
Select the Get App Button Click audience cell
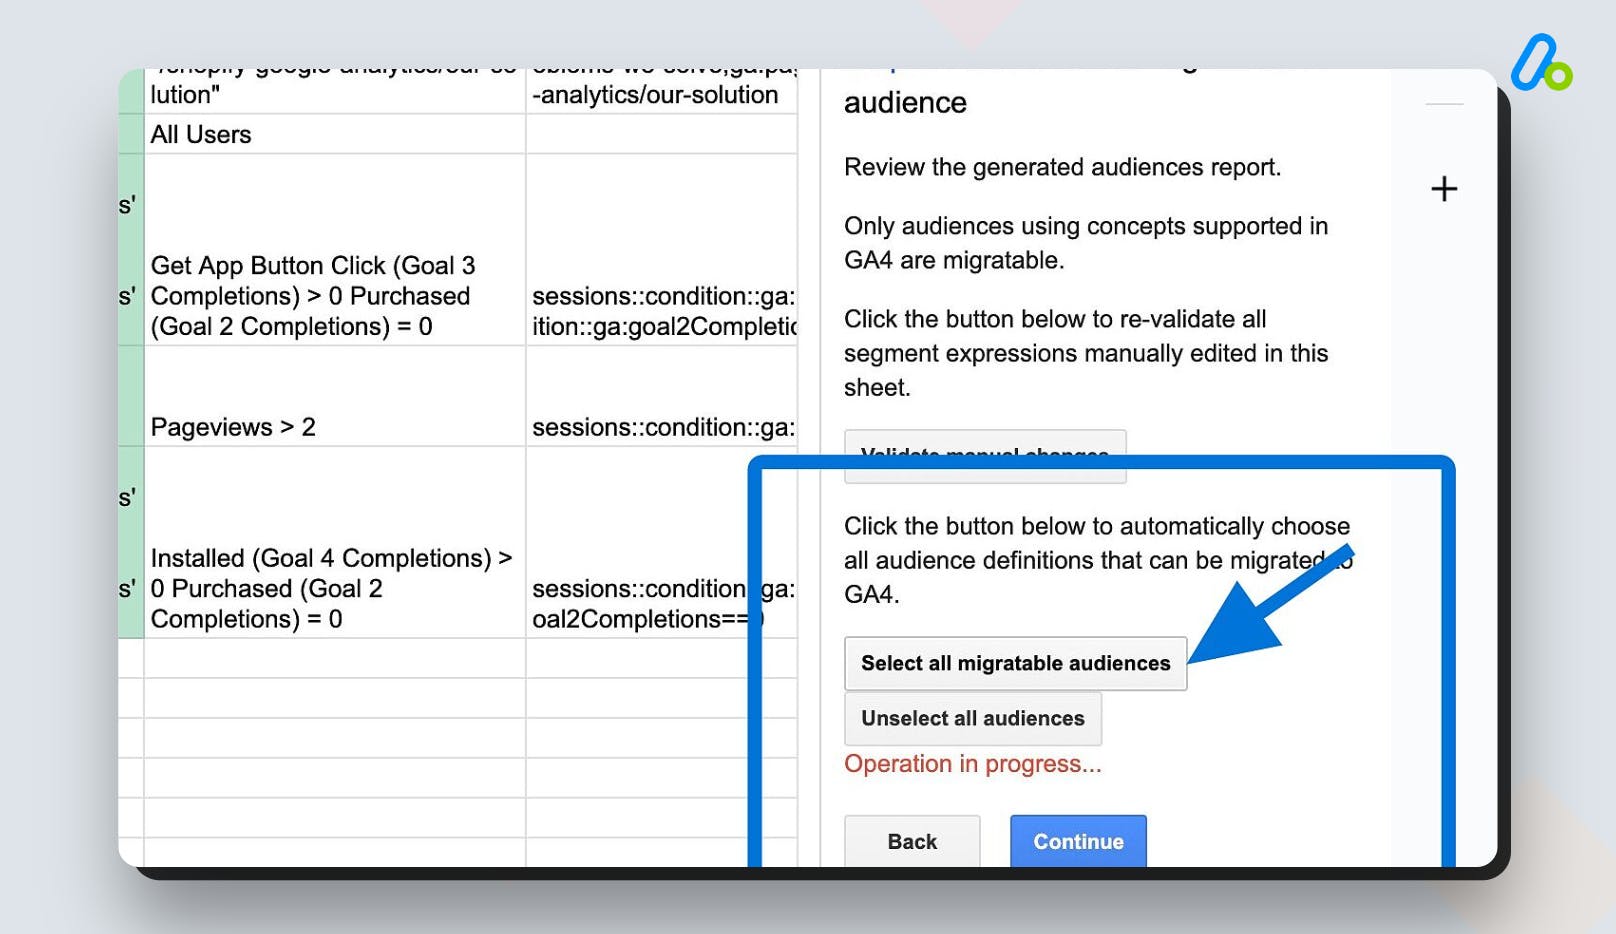[x=335, y=250]
